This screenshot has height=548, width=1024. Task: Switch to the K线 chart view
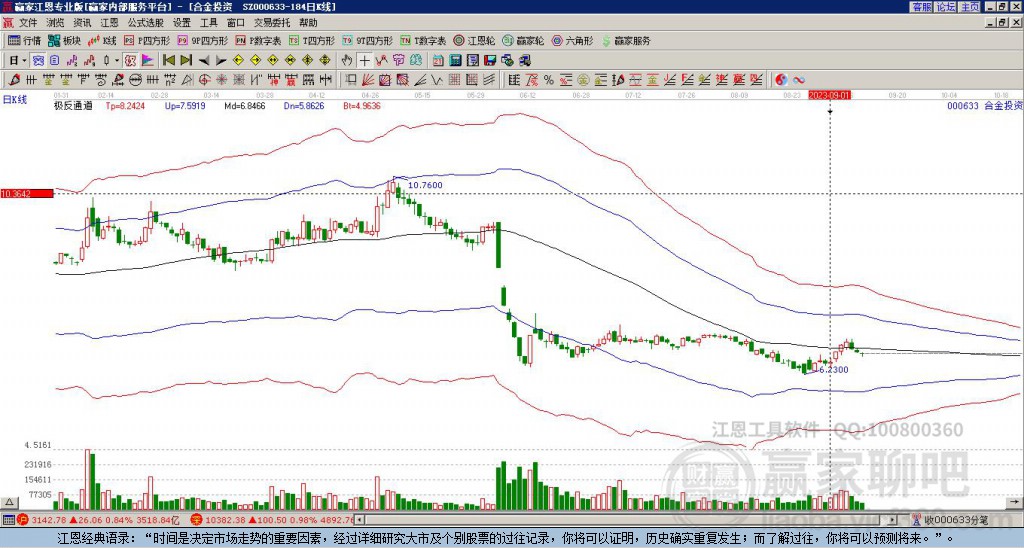coord(102,40)
